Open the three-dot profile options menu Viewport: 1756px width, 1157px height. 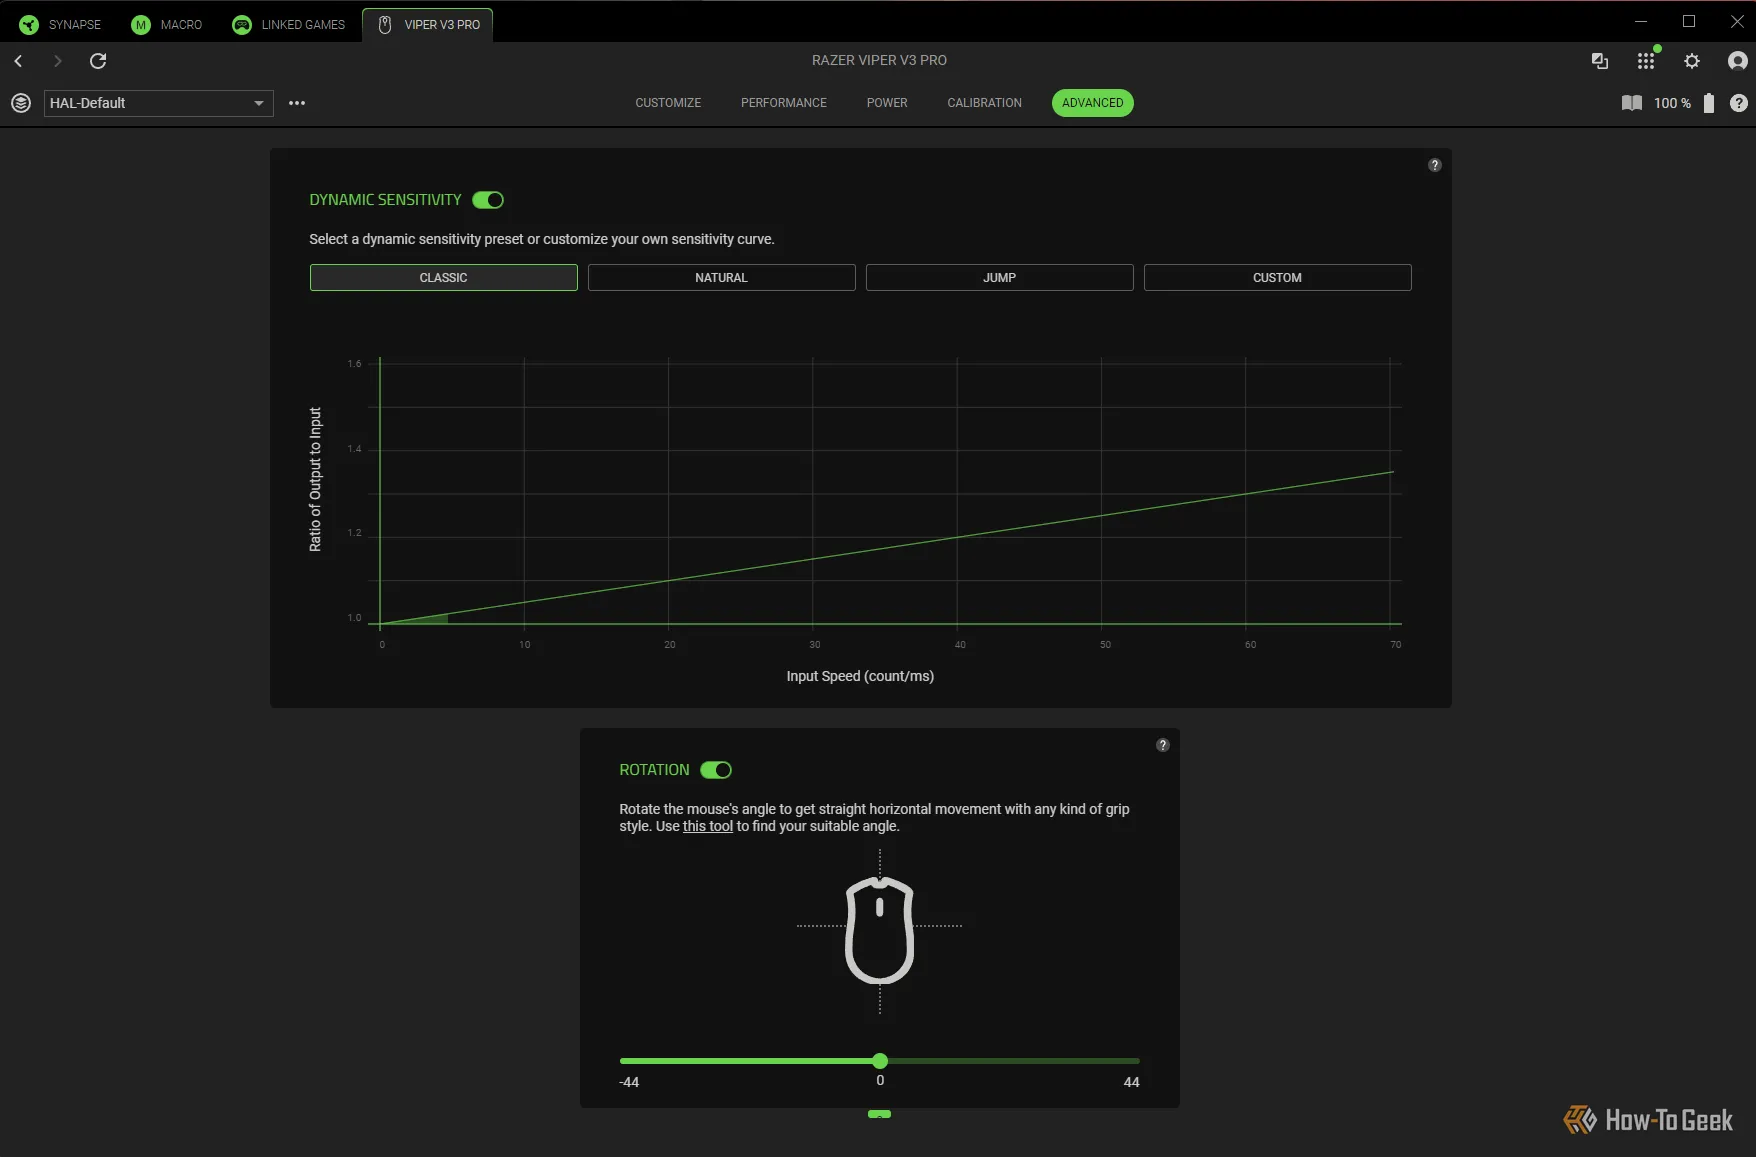tap(297, 103)
